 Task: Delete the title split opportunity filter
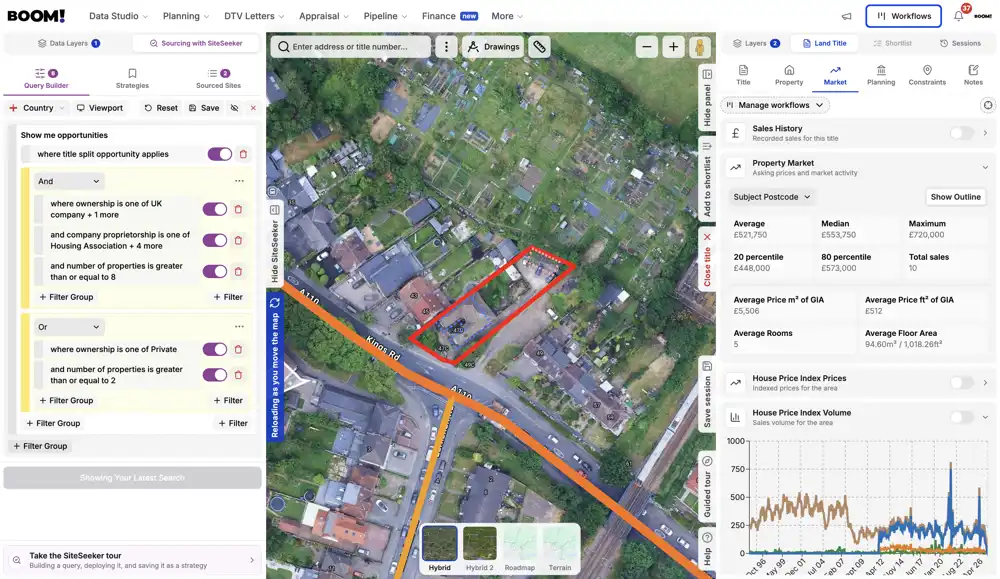tap(243, 154)
